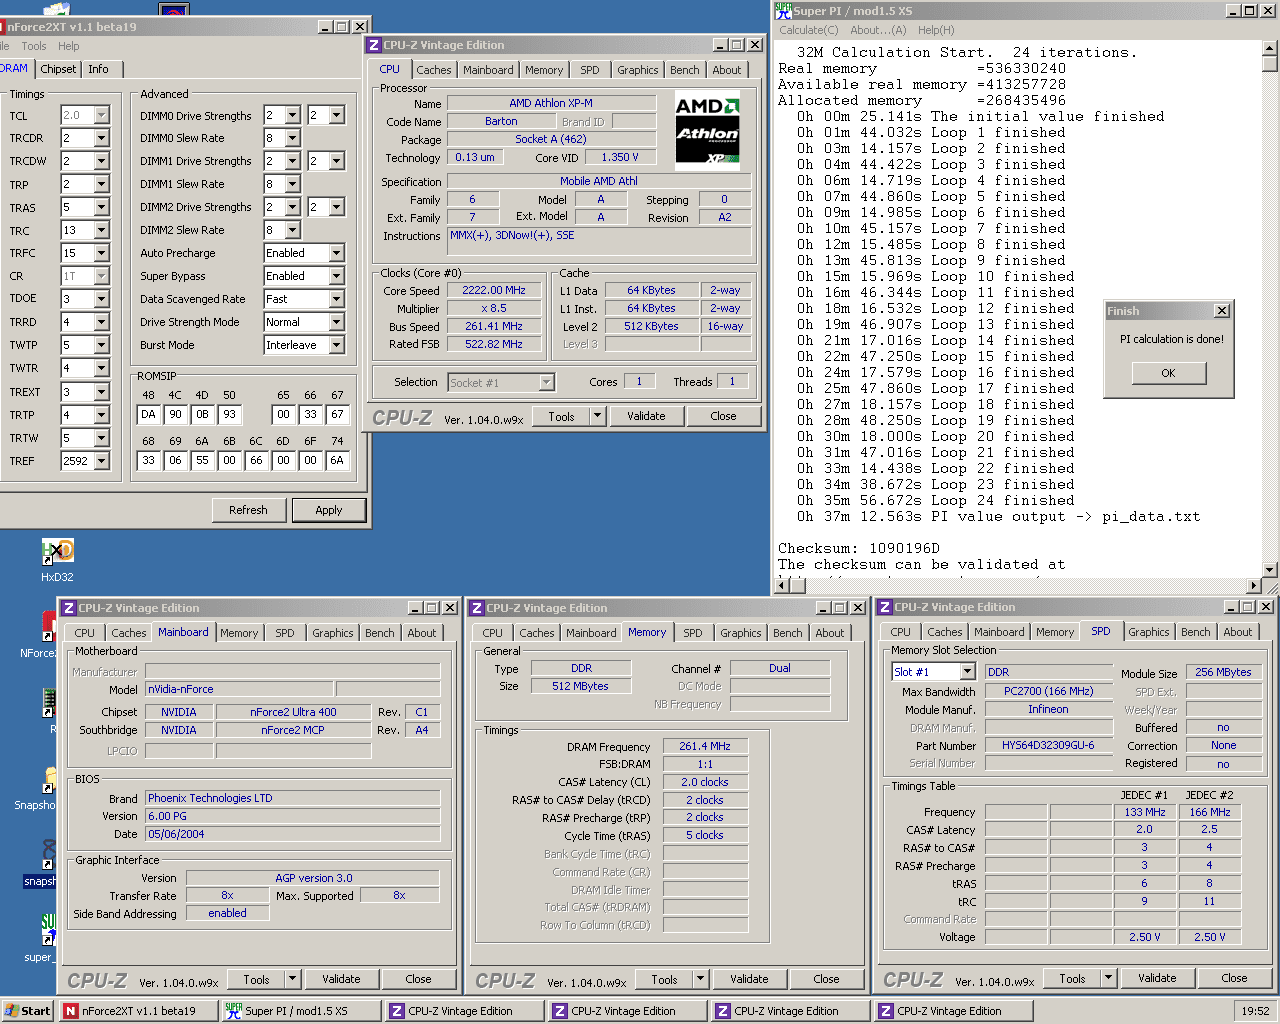This screenshot has width=1280, height=1024.
Task: Click the part number 'HYS64D32309GU-6'
Action: (x=1048, y=745)
